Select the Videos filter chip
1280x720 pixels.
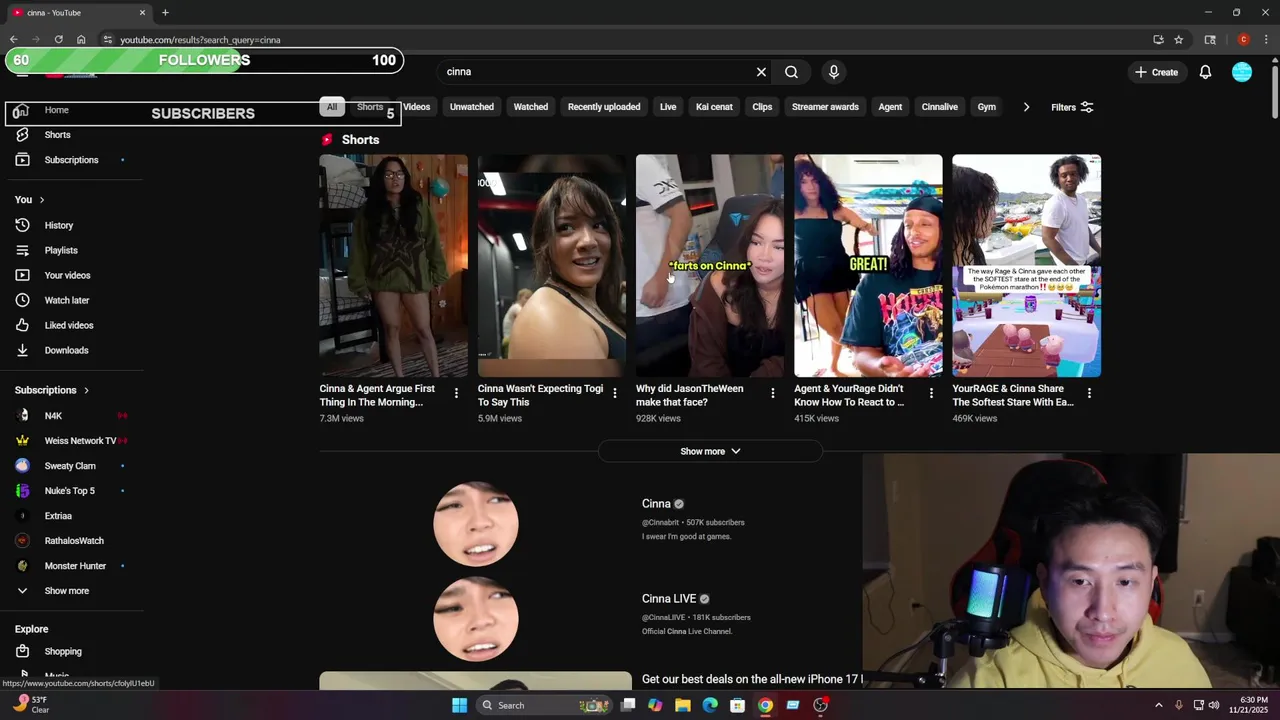416,107
